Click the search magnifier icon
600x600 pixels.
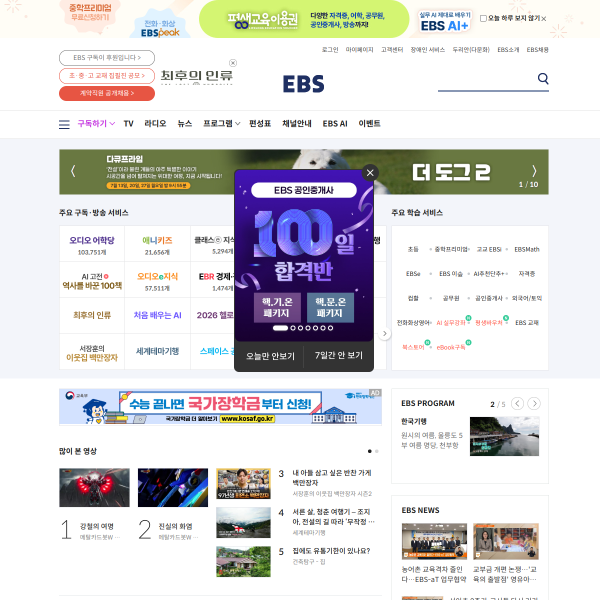click(x=543, y=78)
